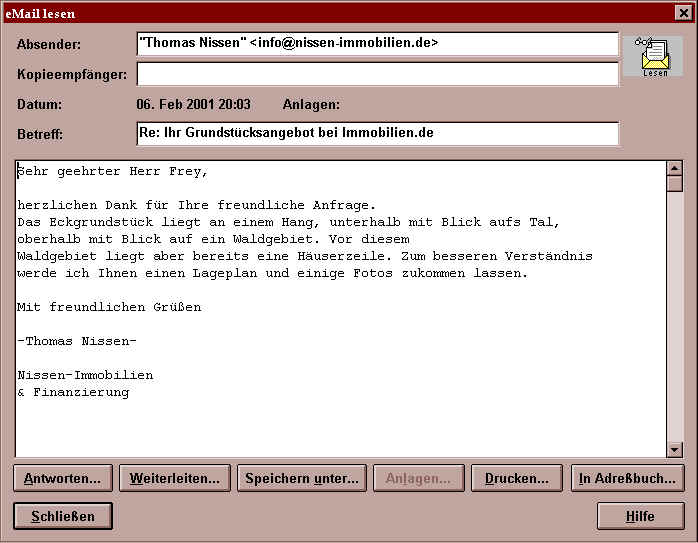698x543 pixels.
Task: Click the line '& Finanzierung'
Action: pos(73,393)
